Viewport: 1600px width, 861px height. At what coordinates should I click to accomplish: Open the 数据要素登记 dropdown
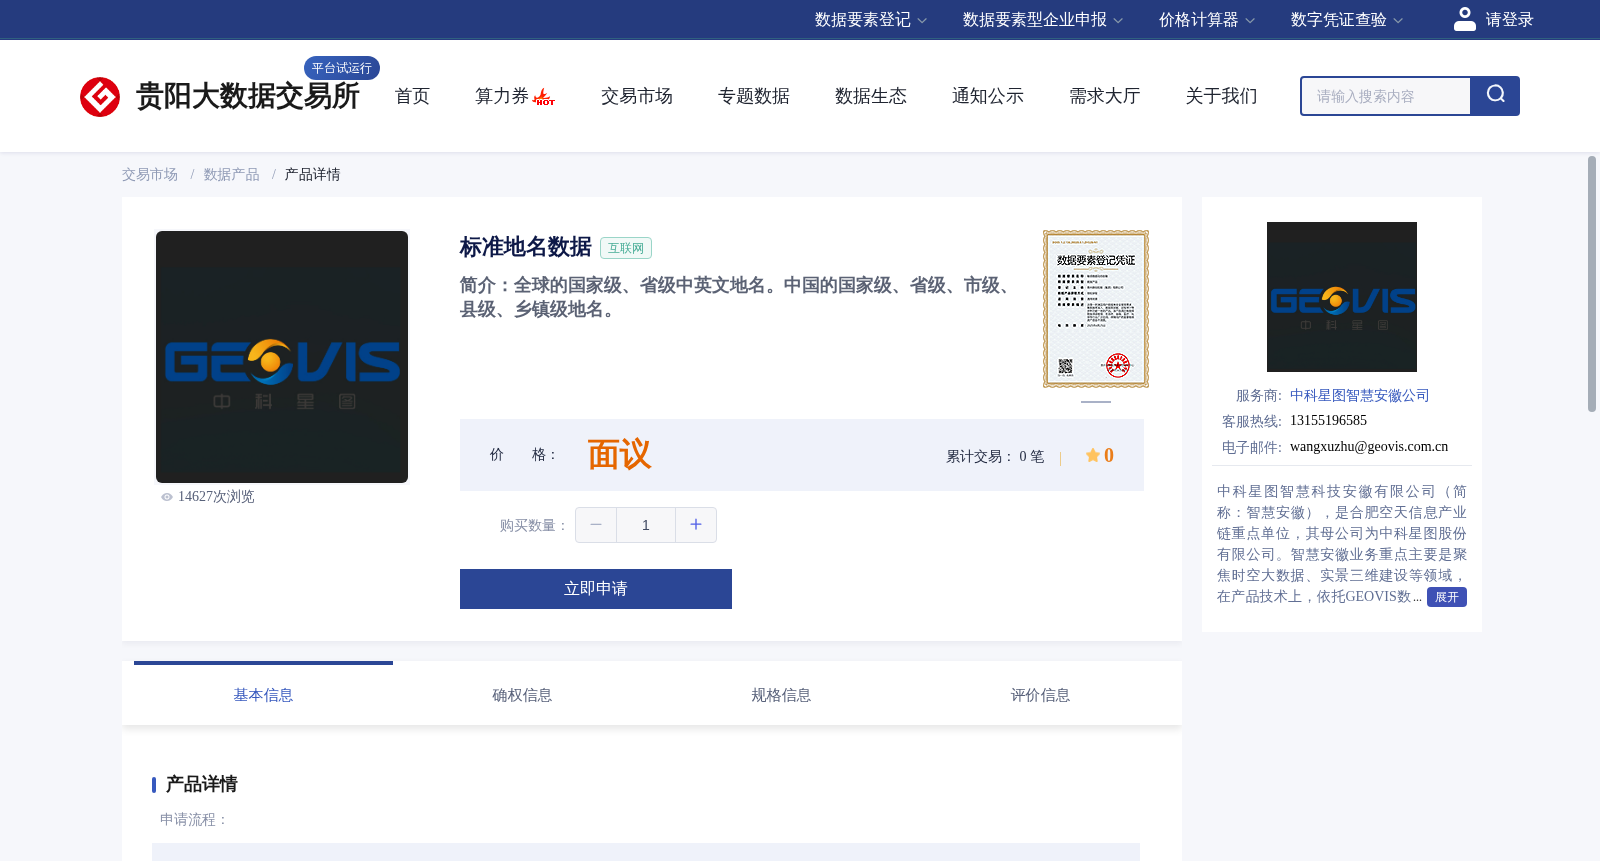(871, 20)
